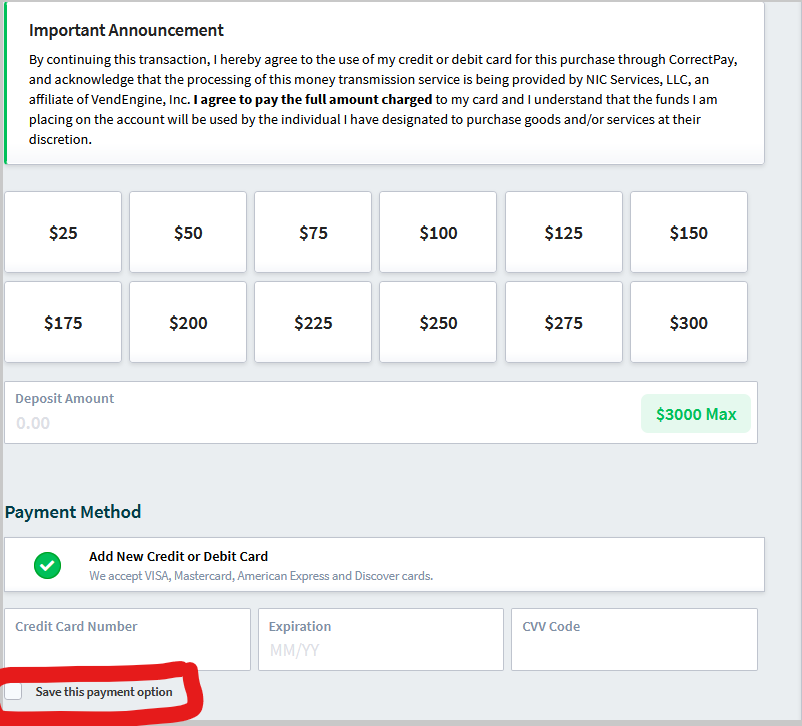802x726 pixels.
Task: Pick the $300 deposit amount
Action: point(687,321)
